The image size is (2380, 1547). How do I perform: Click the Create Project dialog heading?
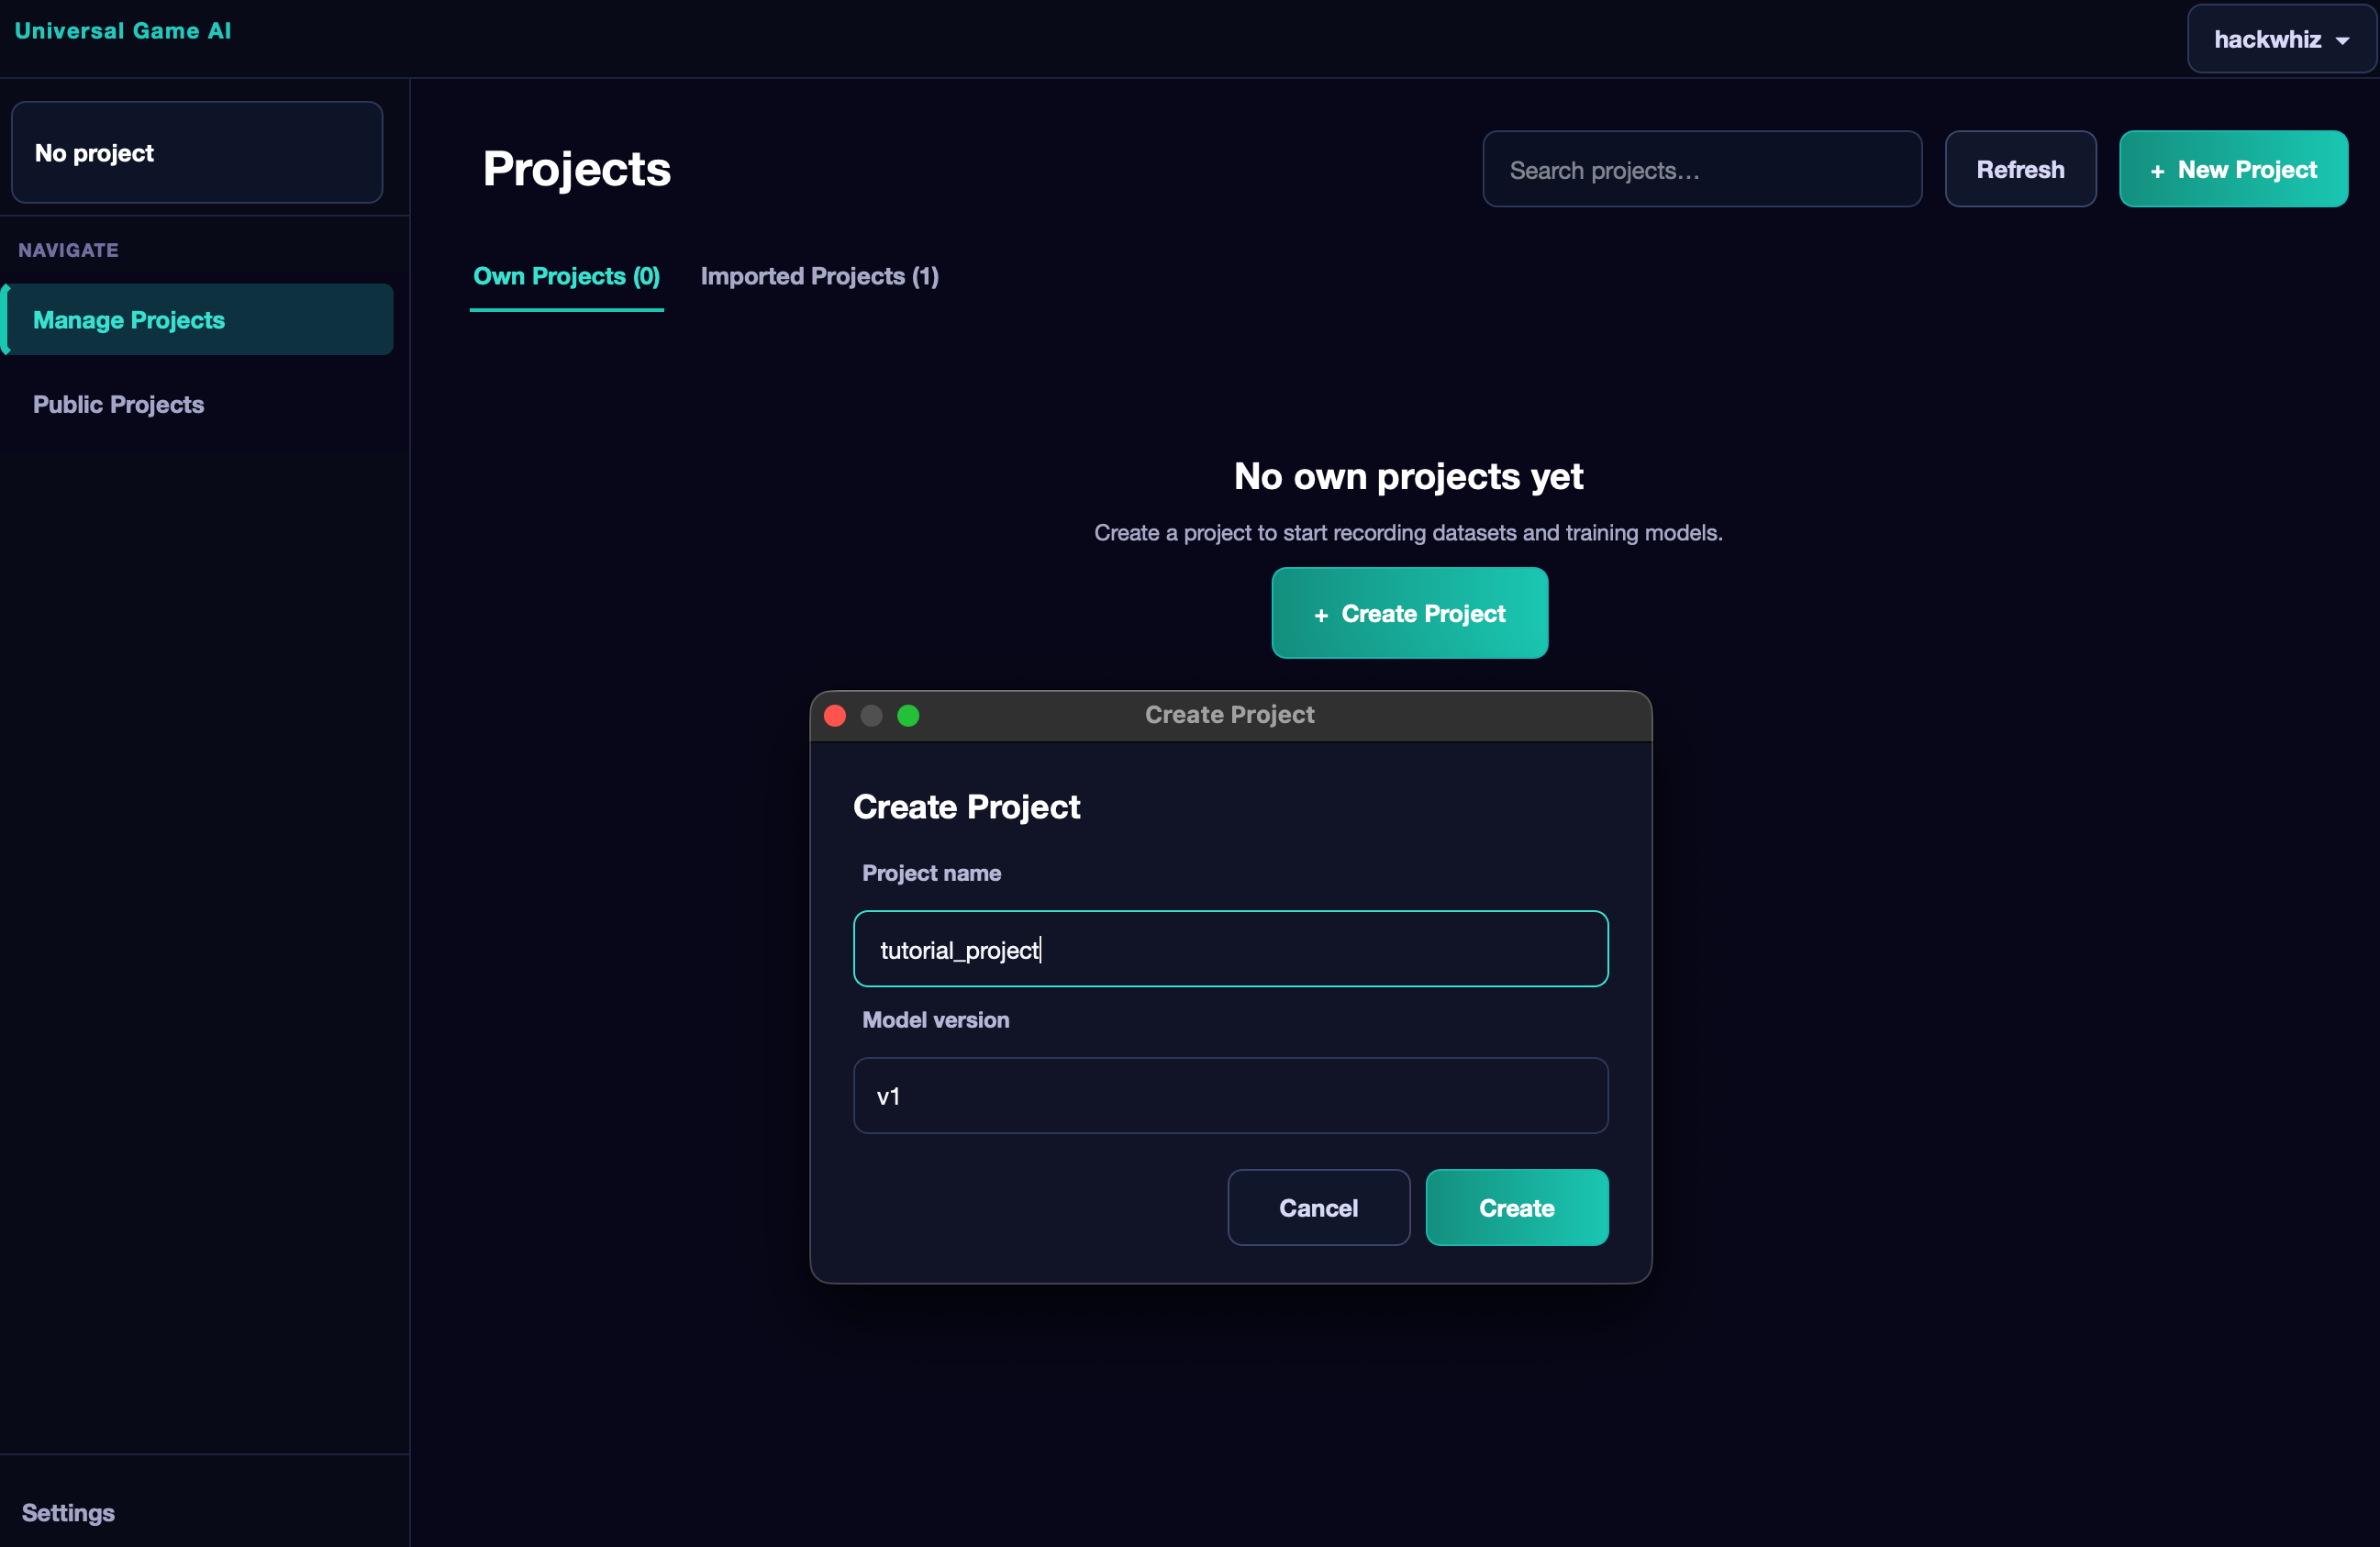tap(966, 807)
